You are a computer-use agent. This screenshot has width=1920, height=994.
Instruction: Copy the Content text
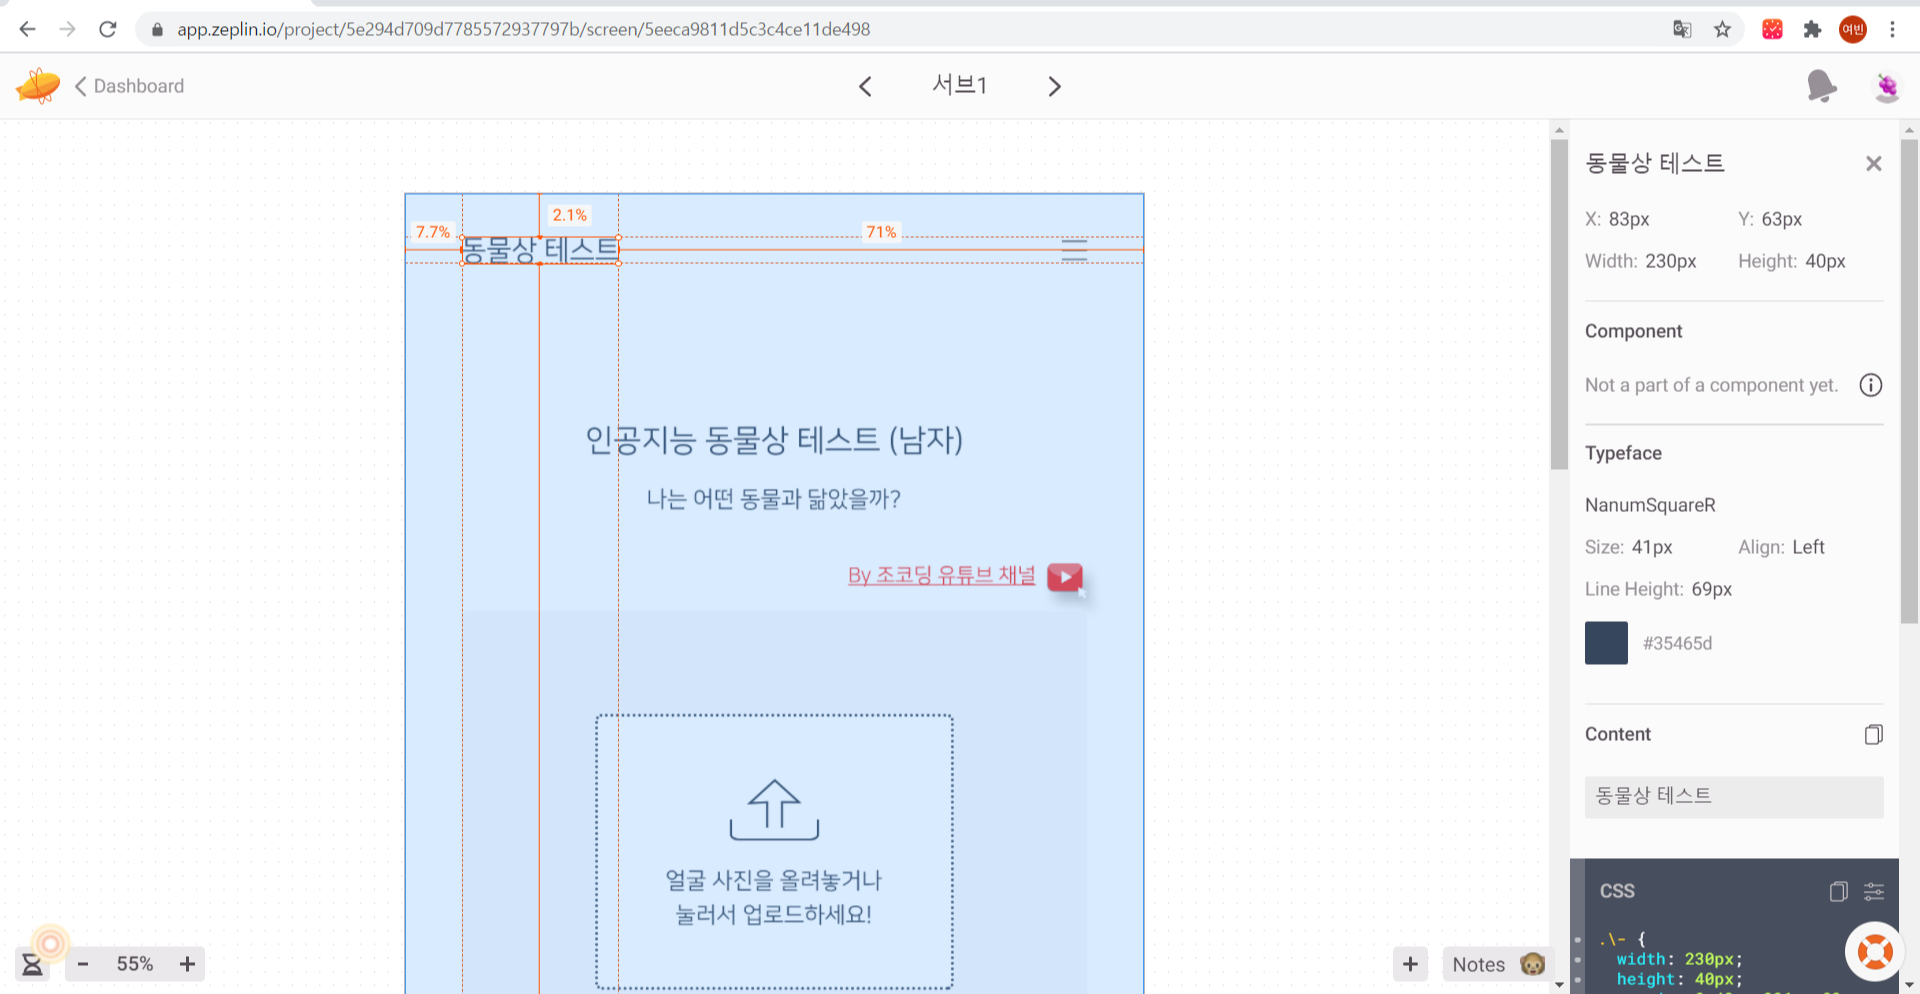pyautogui.click(x=1873, y=734)
